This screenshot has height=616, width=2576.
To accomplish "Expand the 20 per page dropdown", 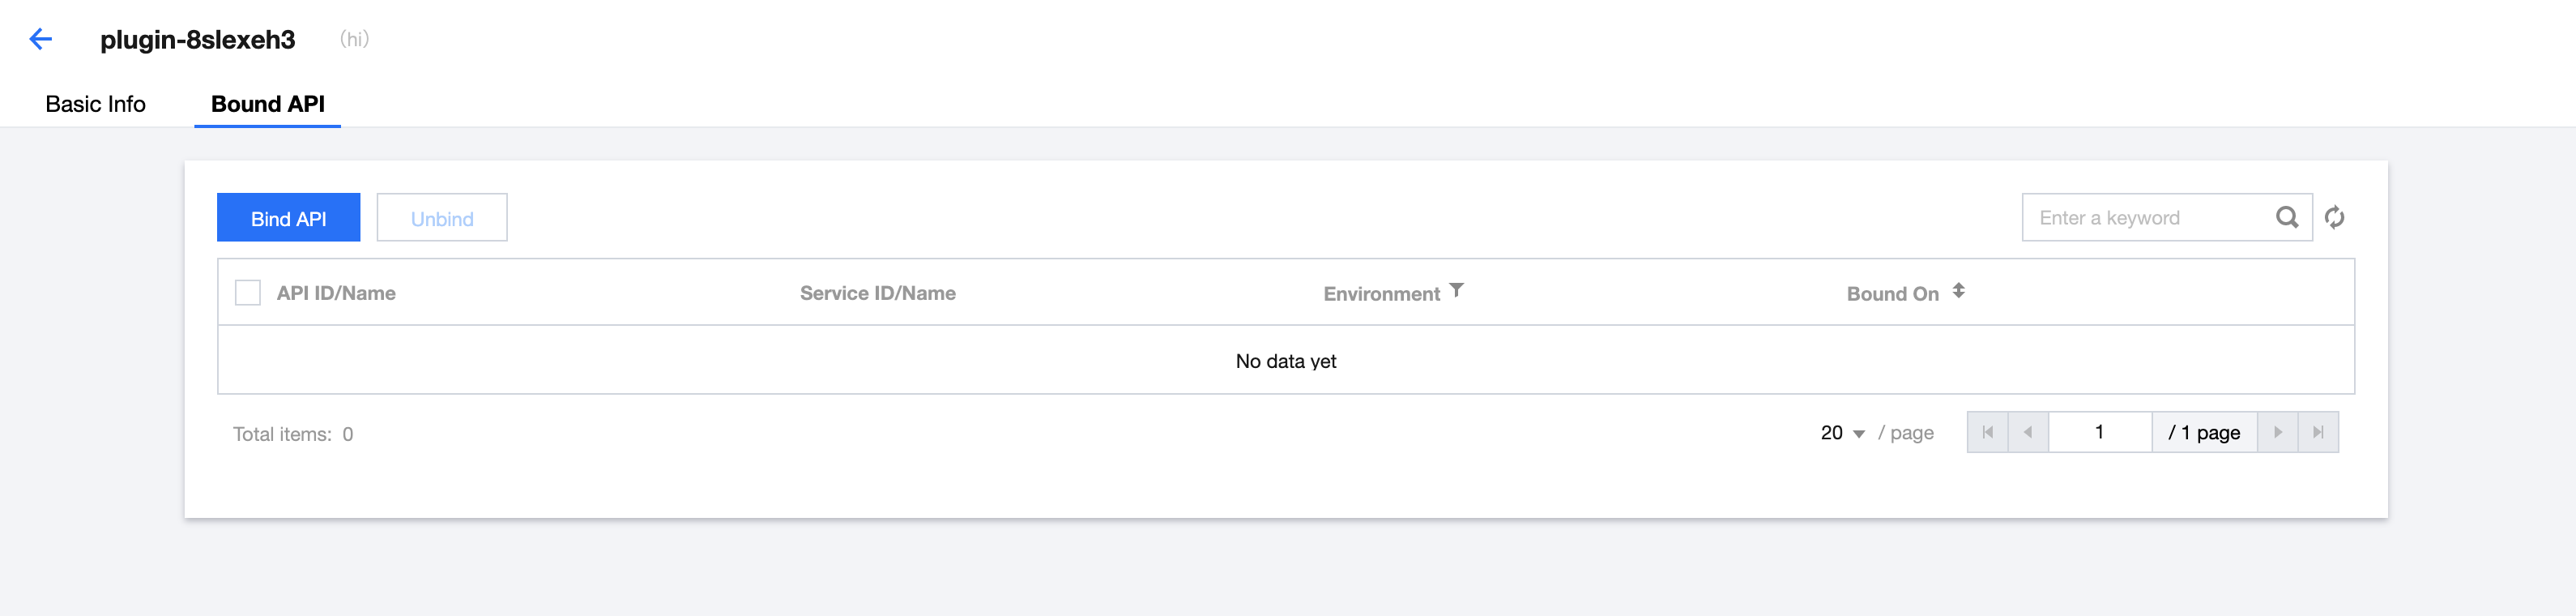I will click(1842, 433).
